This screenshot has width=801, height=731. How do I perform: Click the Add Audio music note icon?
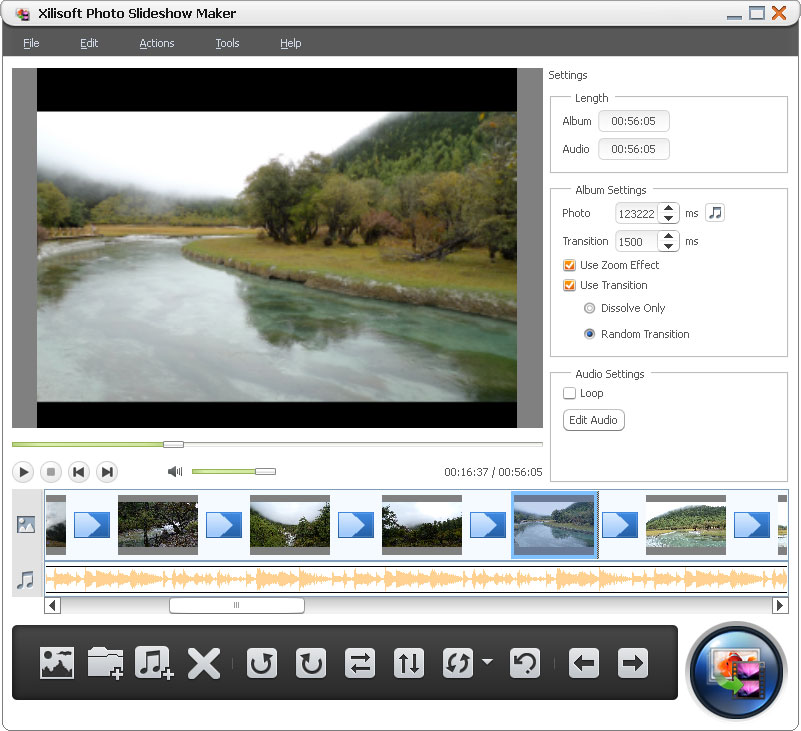[x=154, y=663]
